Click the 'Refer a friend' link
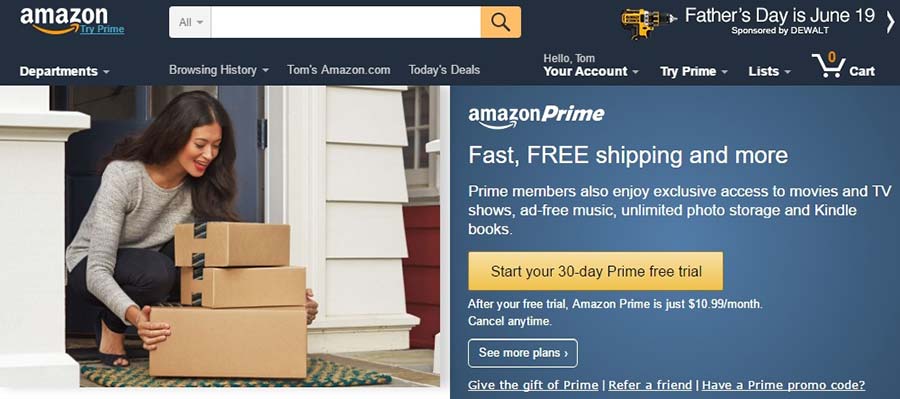Viewport: 900px width, 399px height. click(x=650, y=385)
